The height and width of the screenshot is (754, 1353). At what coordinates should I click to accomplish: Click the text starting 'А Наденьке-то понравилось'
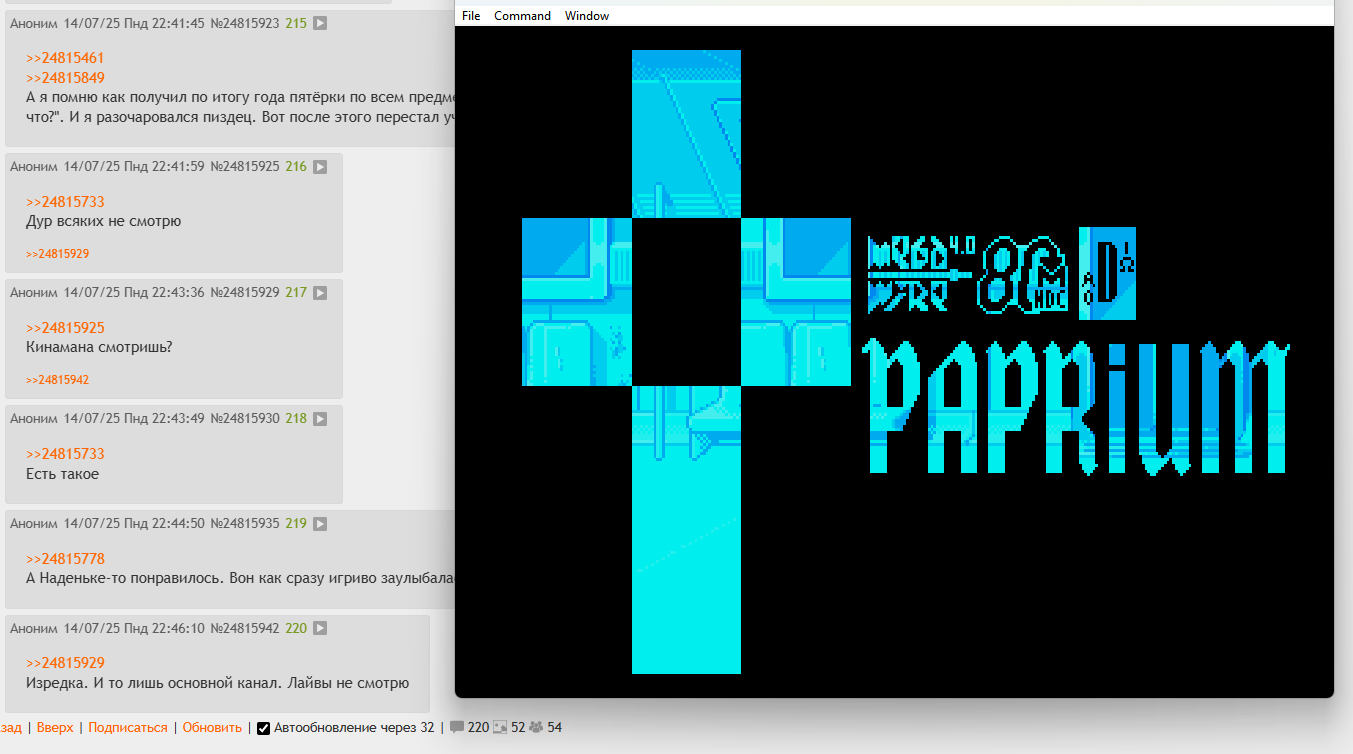pos(240,579)
